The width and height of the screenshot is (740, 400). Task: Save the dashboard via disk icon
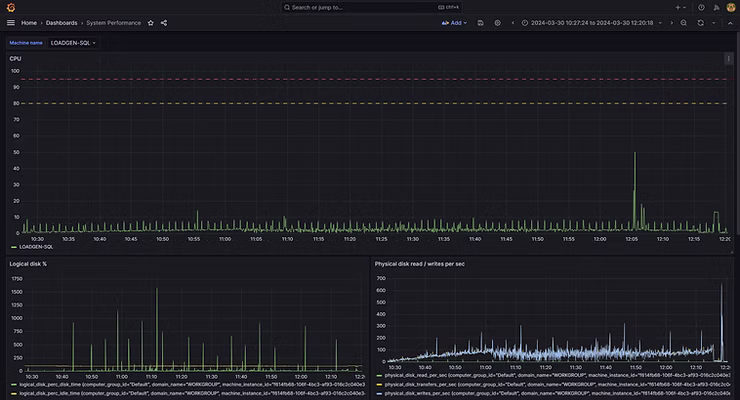pos(480,23)
